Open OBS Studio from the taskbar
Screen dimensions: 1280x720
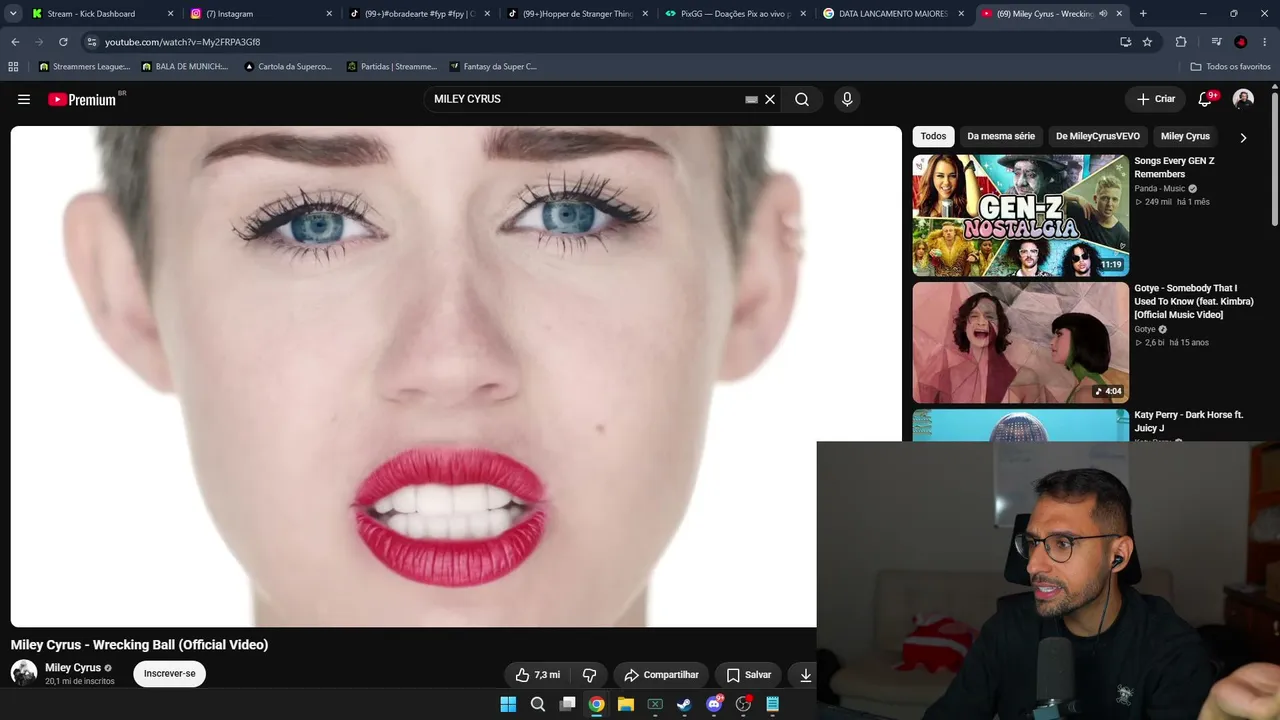pos(743,704)
